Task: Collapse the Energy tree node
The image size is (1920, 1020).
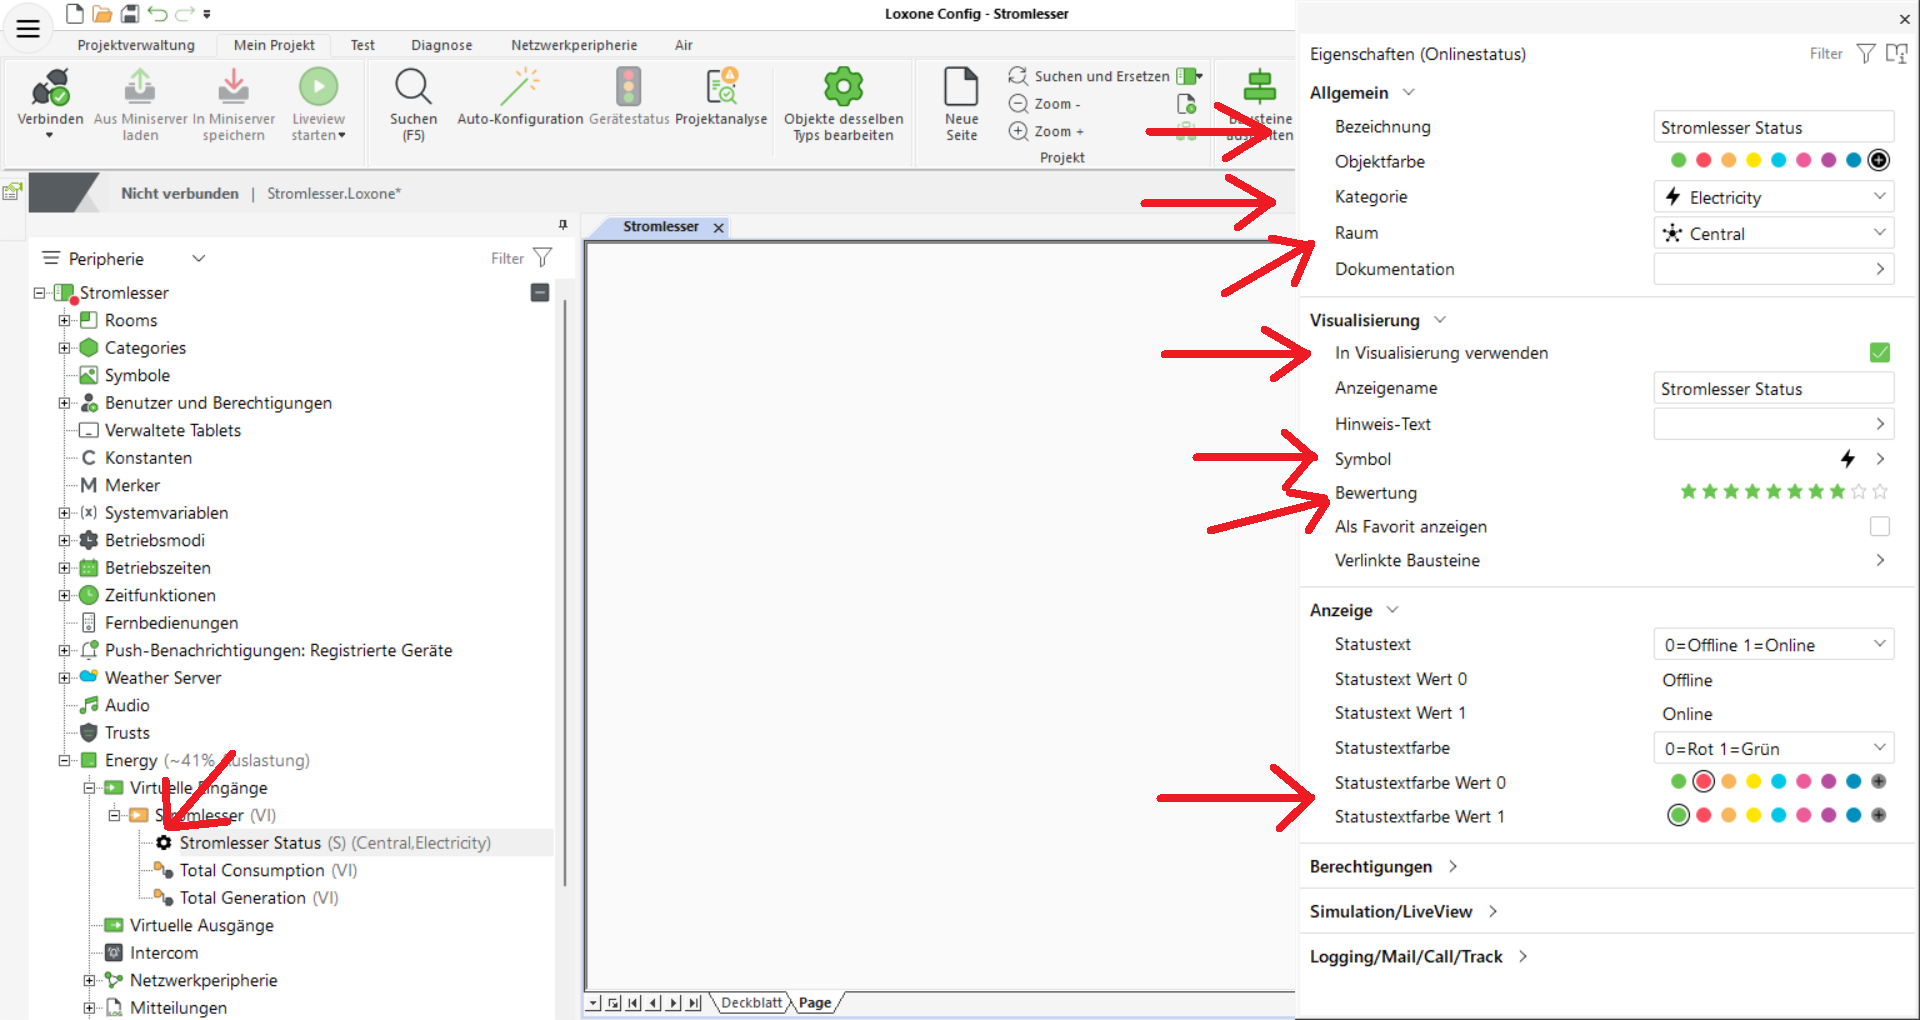Action: (x=65, y=761)
